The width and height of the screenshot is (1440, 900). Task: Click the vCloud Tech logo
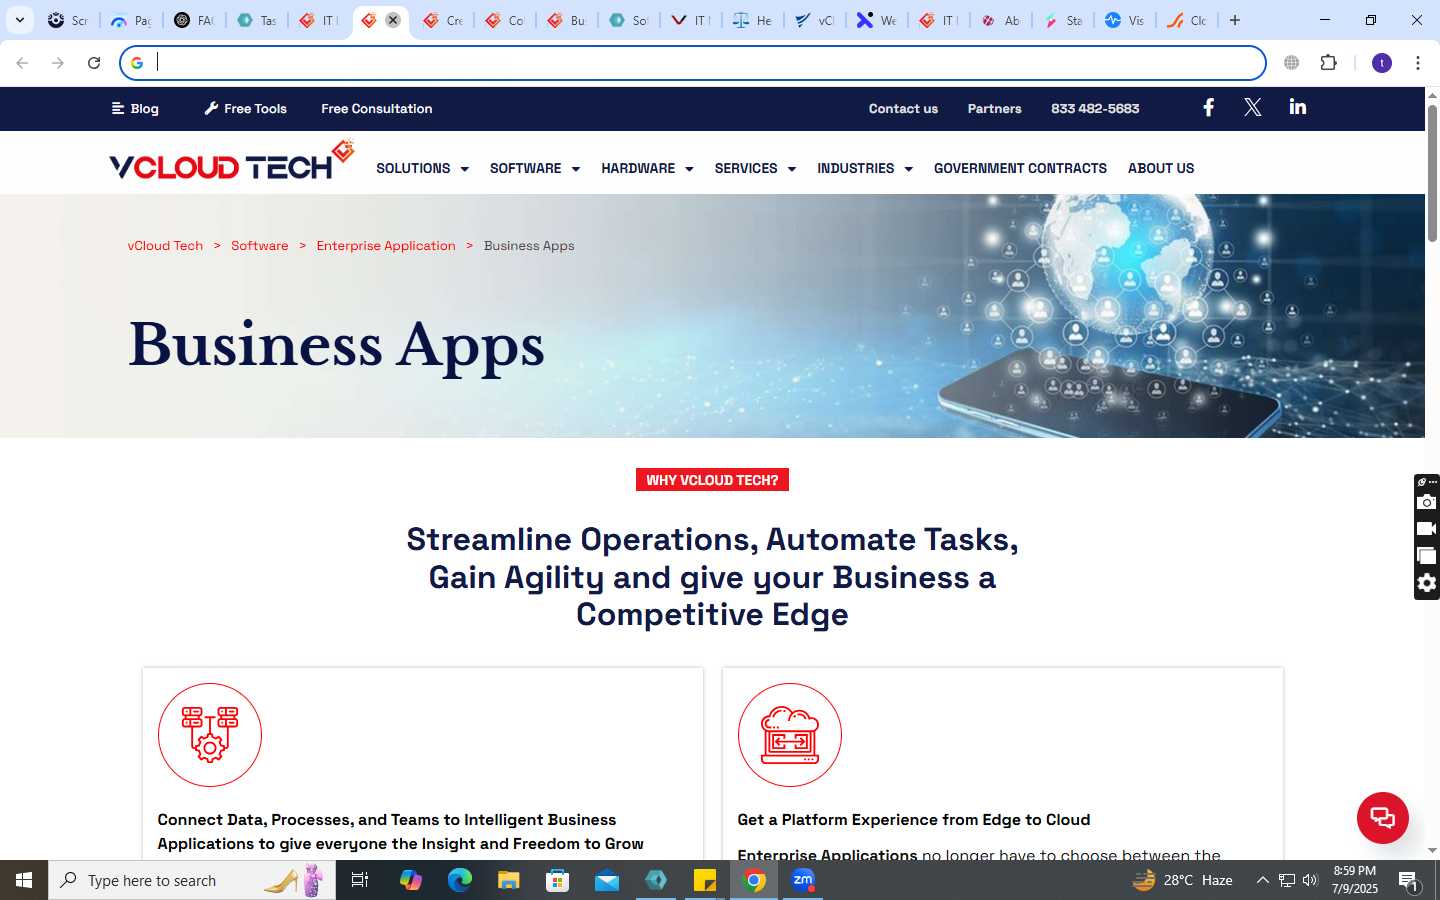coord(232,161)
